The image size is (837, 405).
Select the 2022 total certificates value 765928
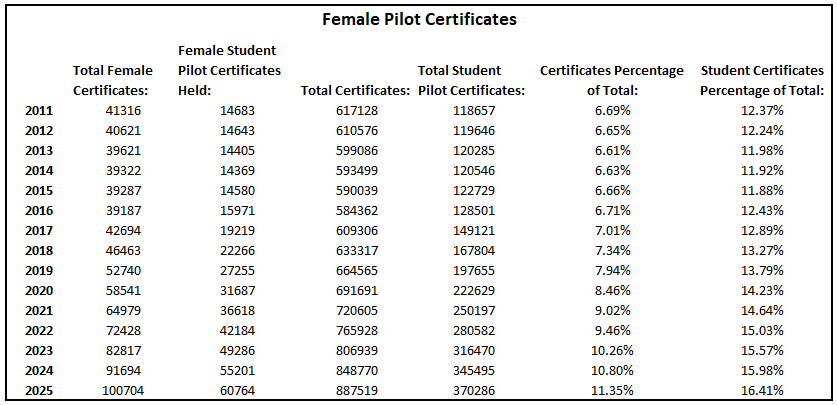click(x=355, y=330)
